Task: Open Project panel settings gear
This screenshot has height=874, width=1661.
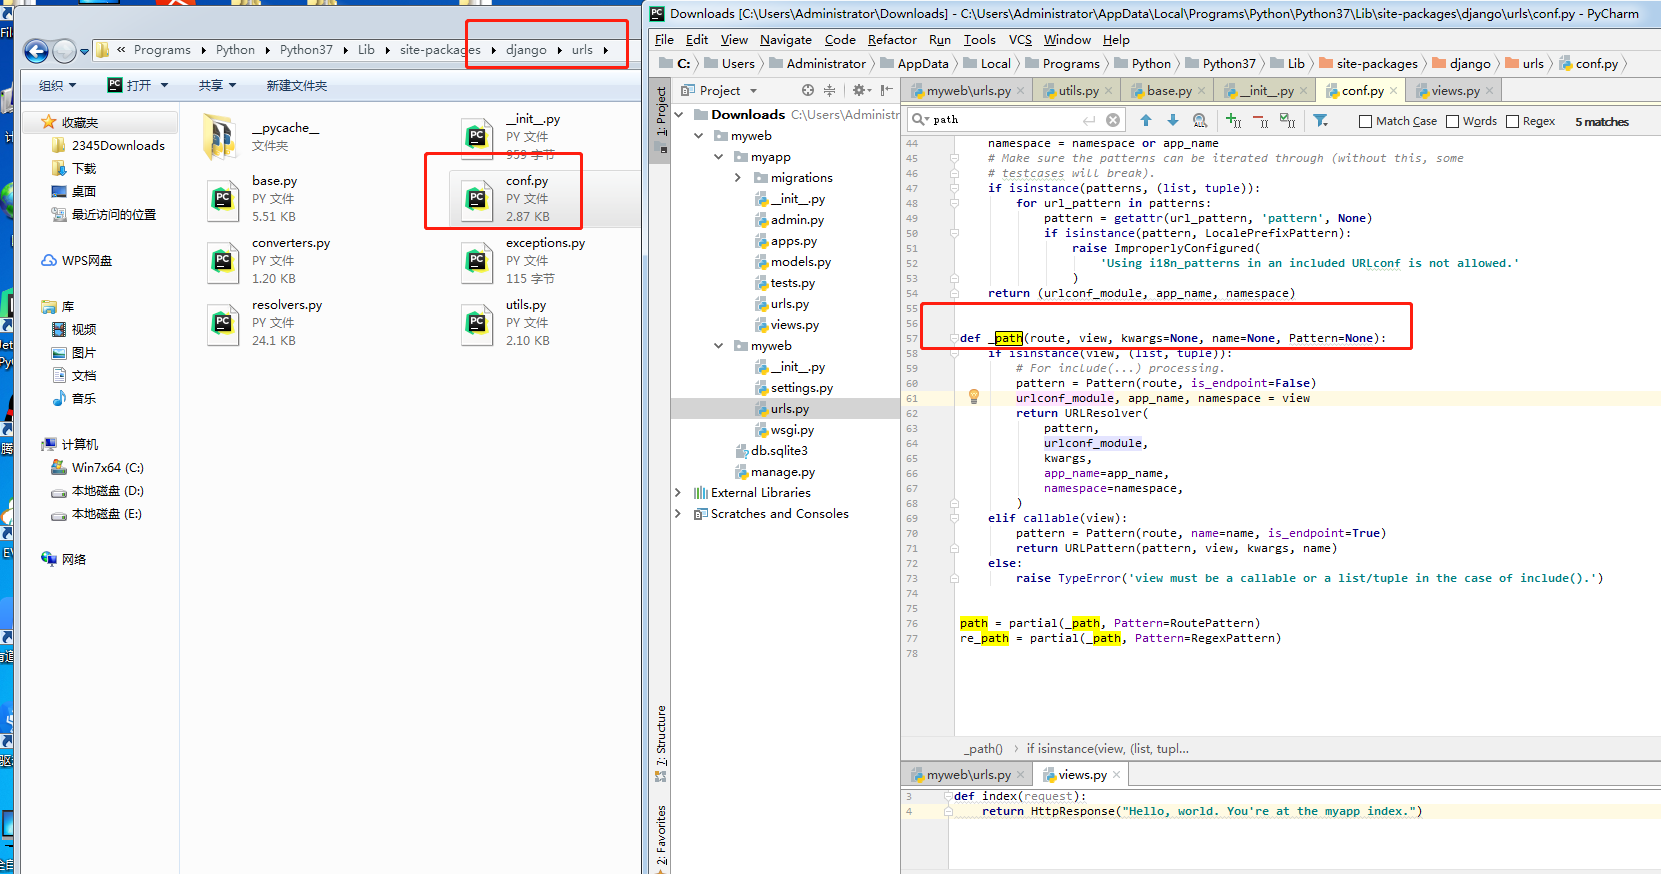Action: (861, 90)
